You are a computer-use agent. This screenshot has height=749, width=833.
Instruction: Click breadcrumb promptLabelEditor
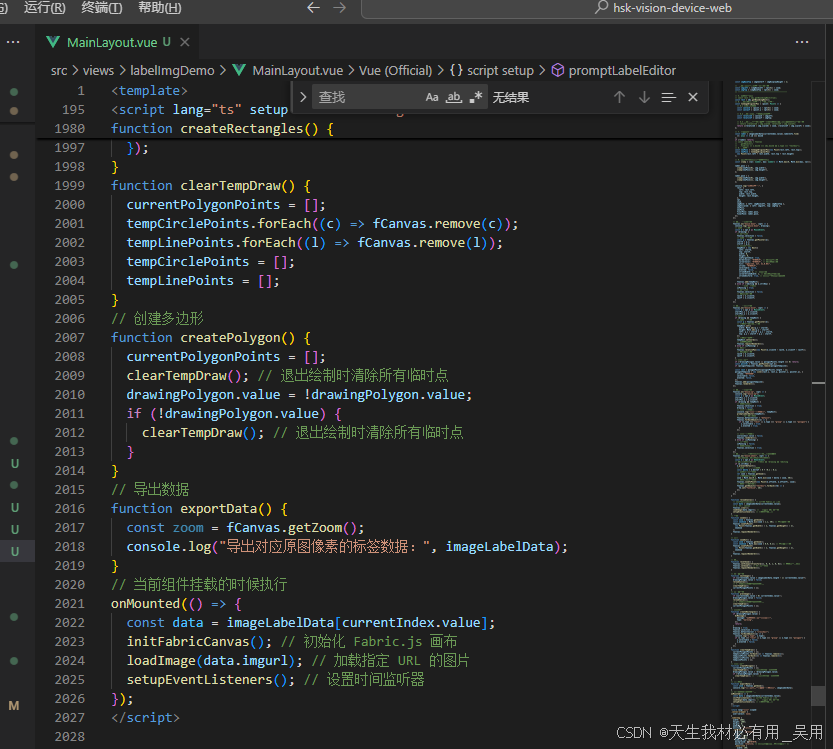click(622, 71)
